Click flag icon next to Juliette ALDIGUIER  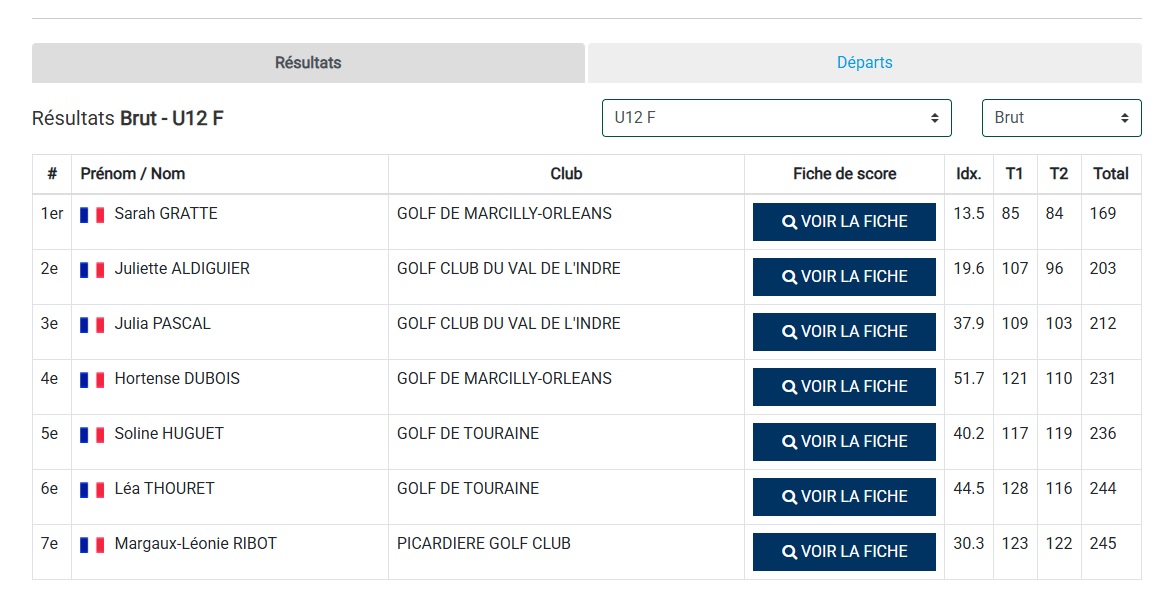pyautogui.click(x=92, y=270)
